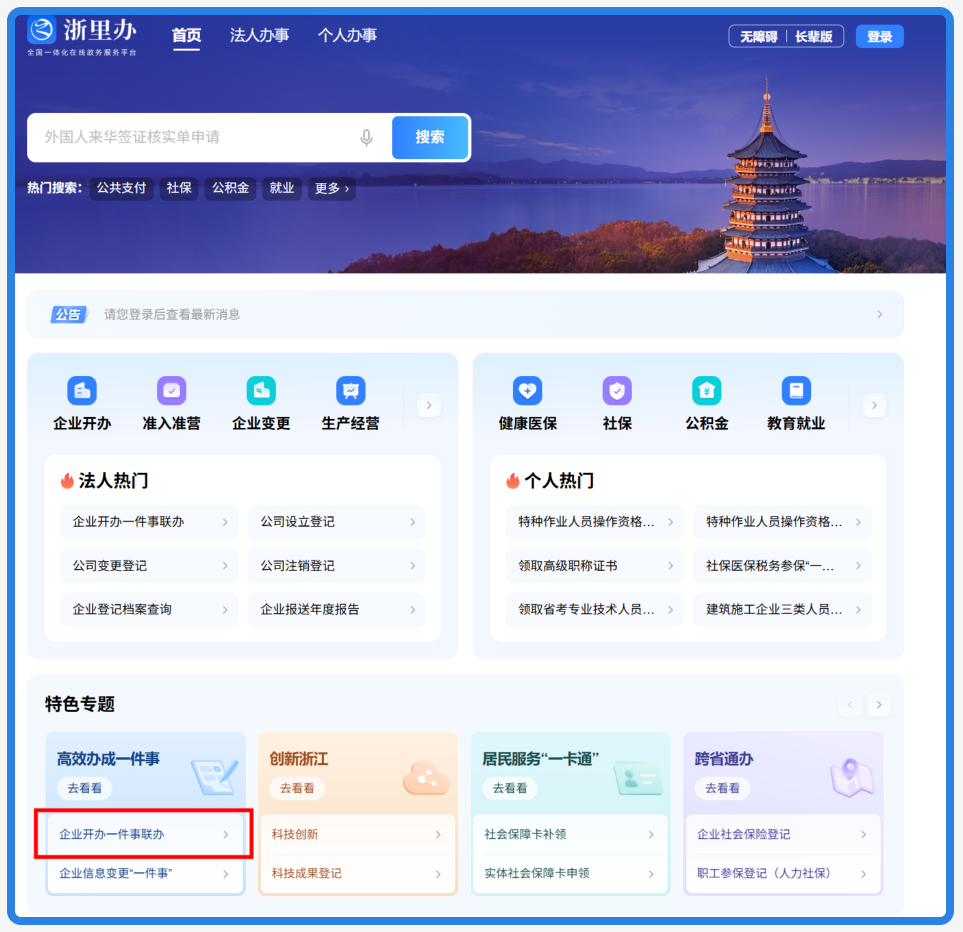This screenshot has height=932, width=963.
Task: Open the 教育就业 icon
Action: [797, 390]
